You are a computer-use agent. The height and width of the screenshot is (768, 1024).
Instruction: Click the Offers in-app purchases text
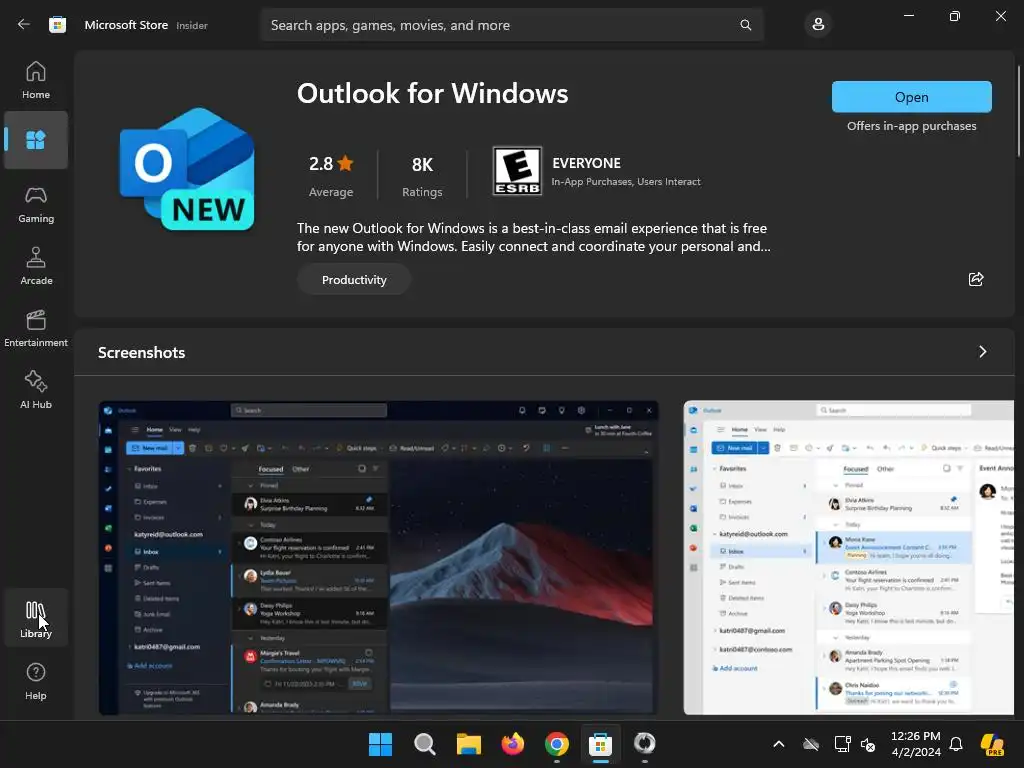tap(911, 126)
